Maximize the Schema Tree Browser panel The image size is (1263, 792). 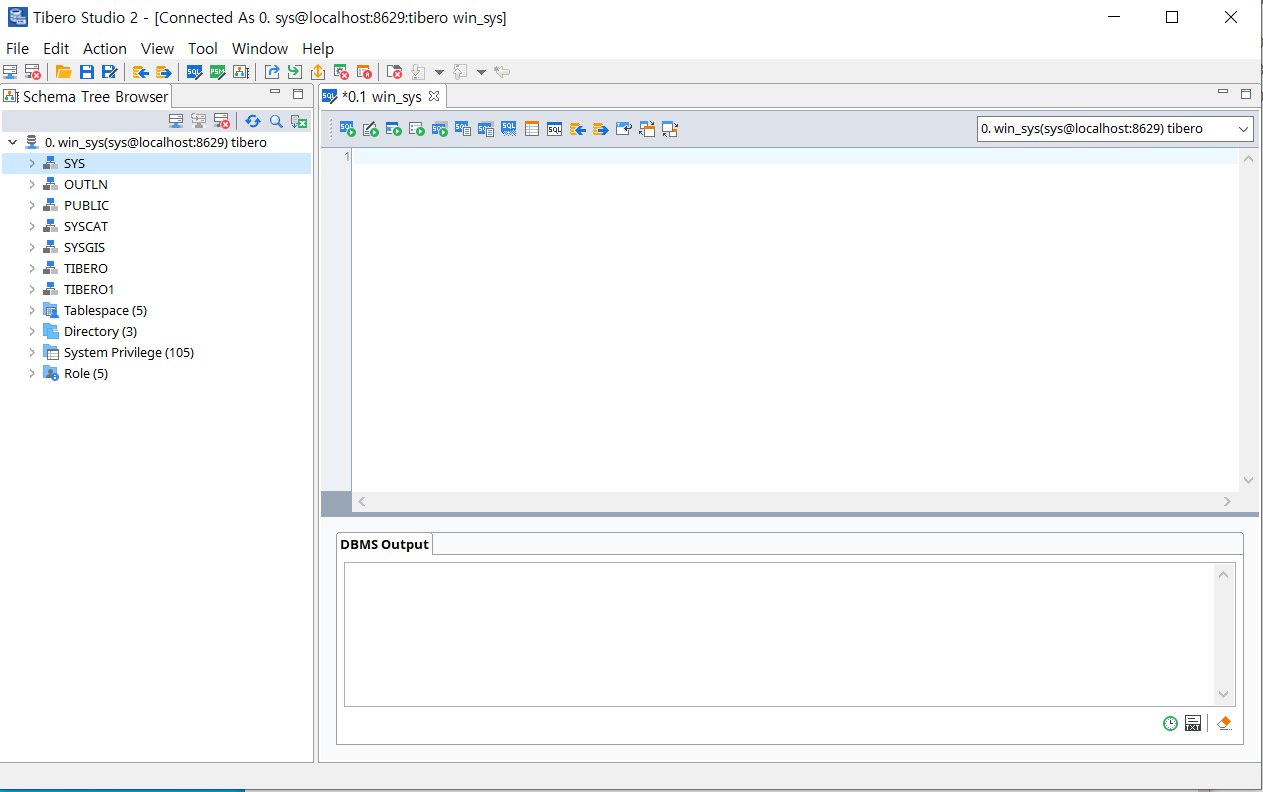click(297, 93)
